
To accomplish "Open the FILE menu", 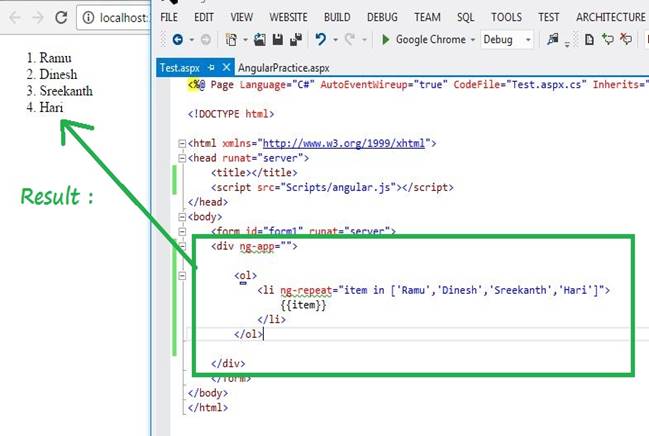I will [x=169, y=17].
